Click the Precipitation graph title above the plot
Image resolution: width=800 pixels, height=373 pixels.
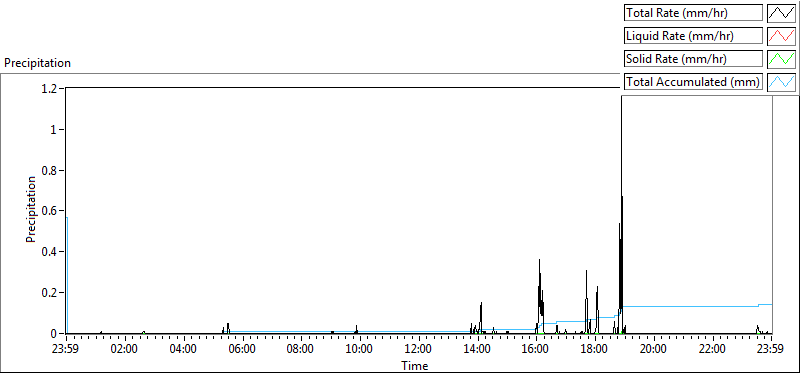click(x=37, y=63)
